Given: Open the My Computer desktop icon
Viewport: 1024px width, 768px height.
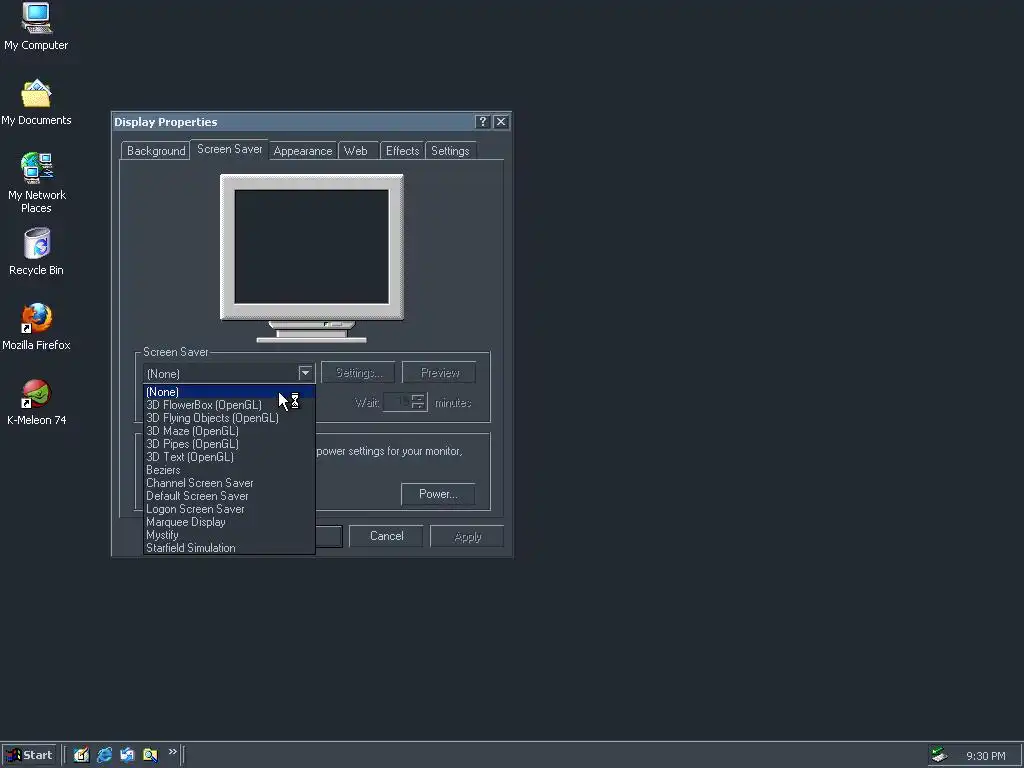Looking at the screenshot, I should [x=36, y=26].
